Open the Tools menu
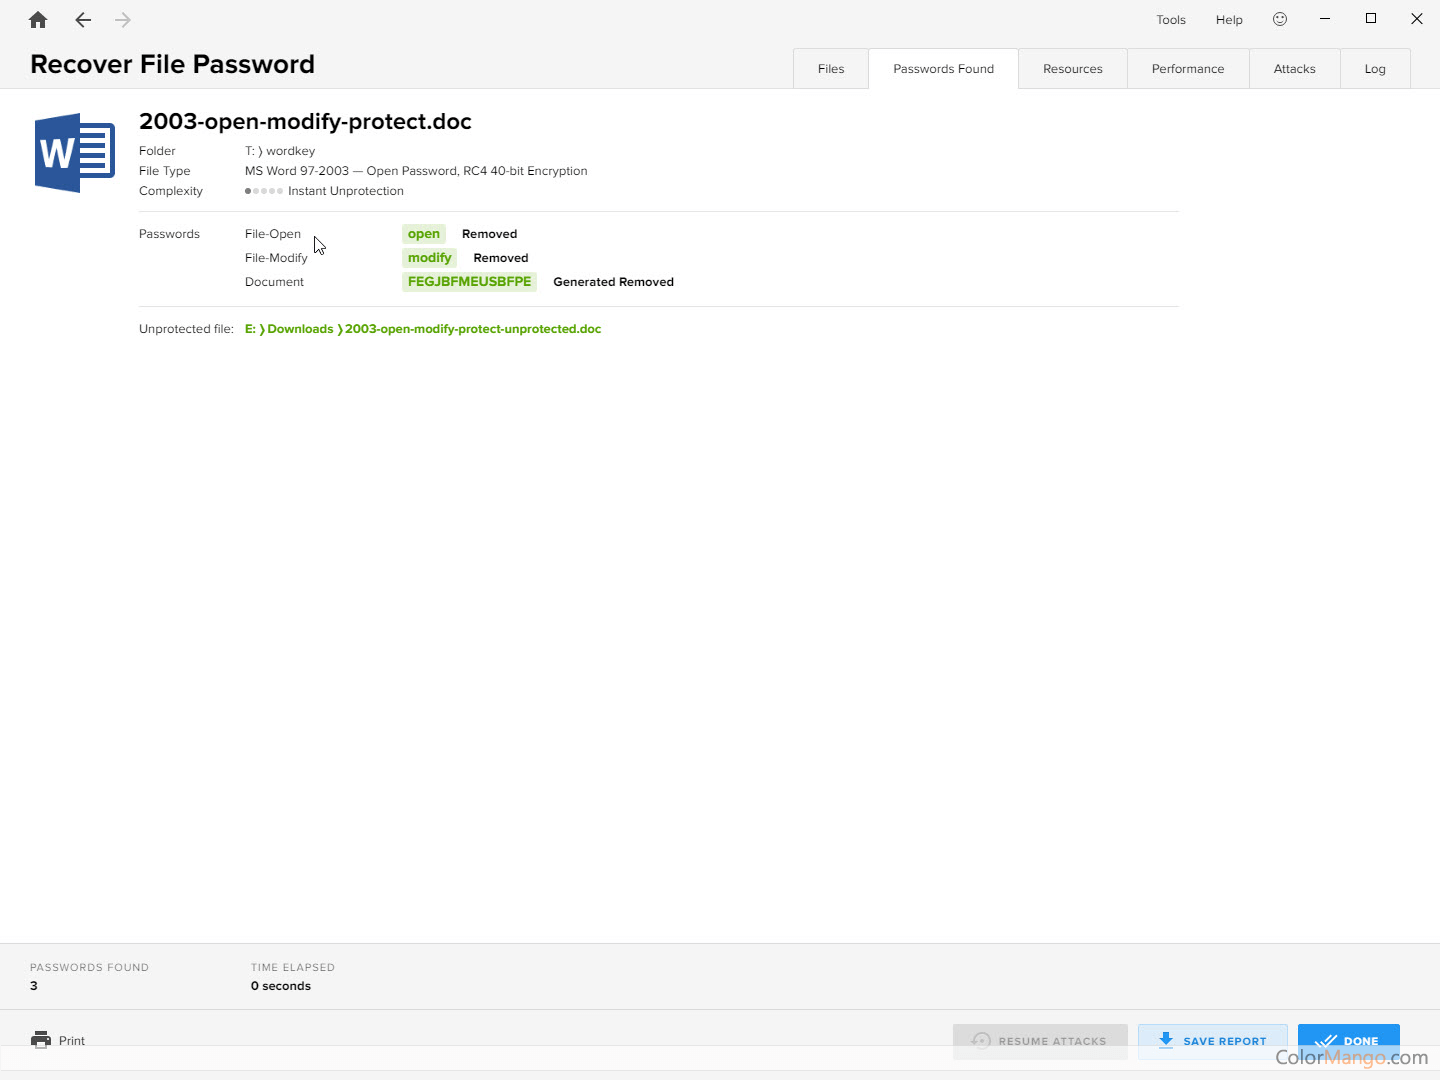 click(1171, 20)
